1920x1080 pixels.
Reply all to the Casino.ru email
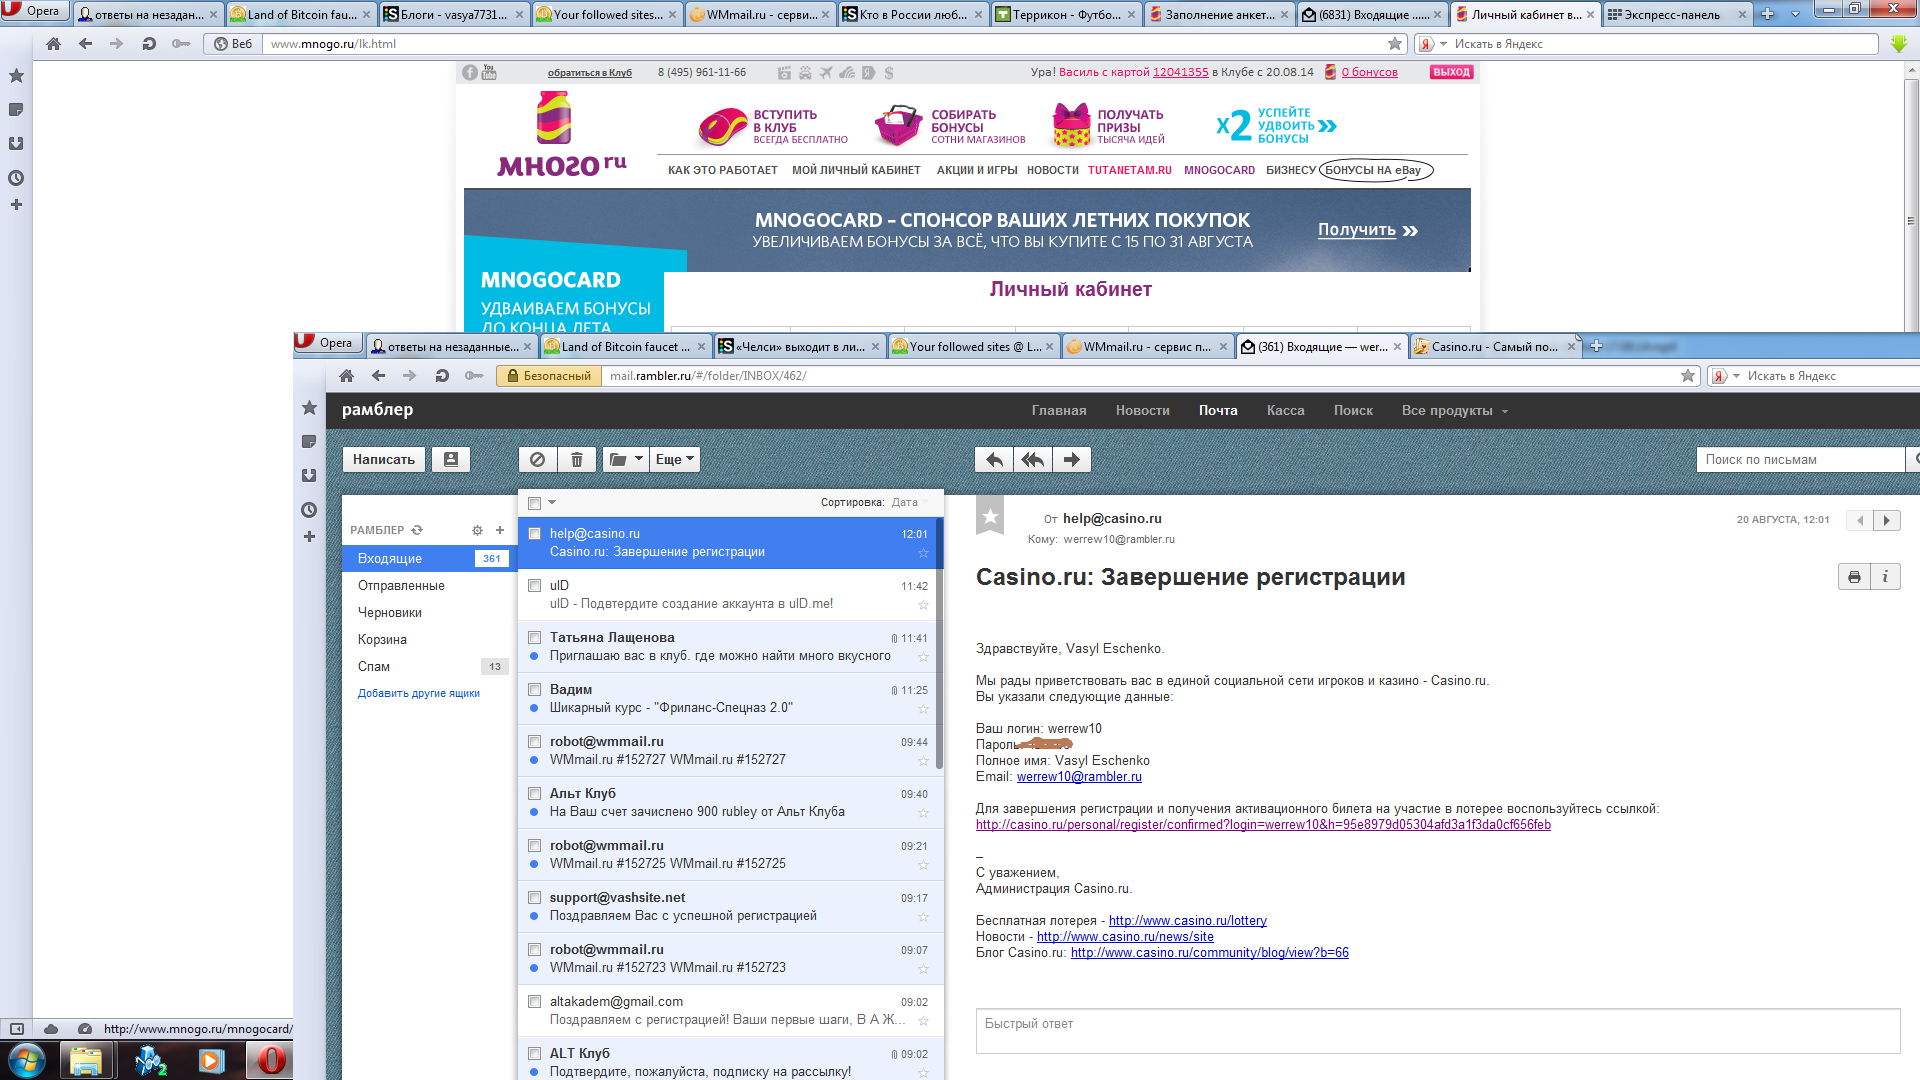point(1033,459)
